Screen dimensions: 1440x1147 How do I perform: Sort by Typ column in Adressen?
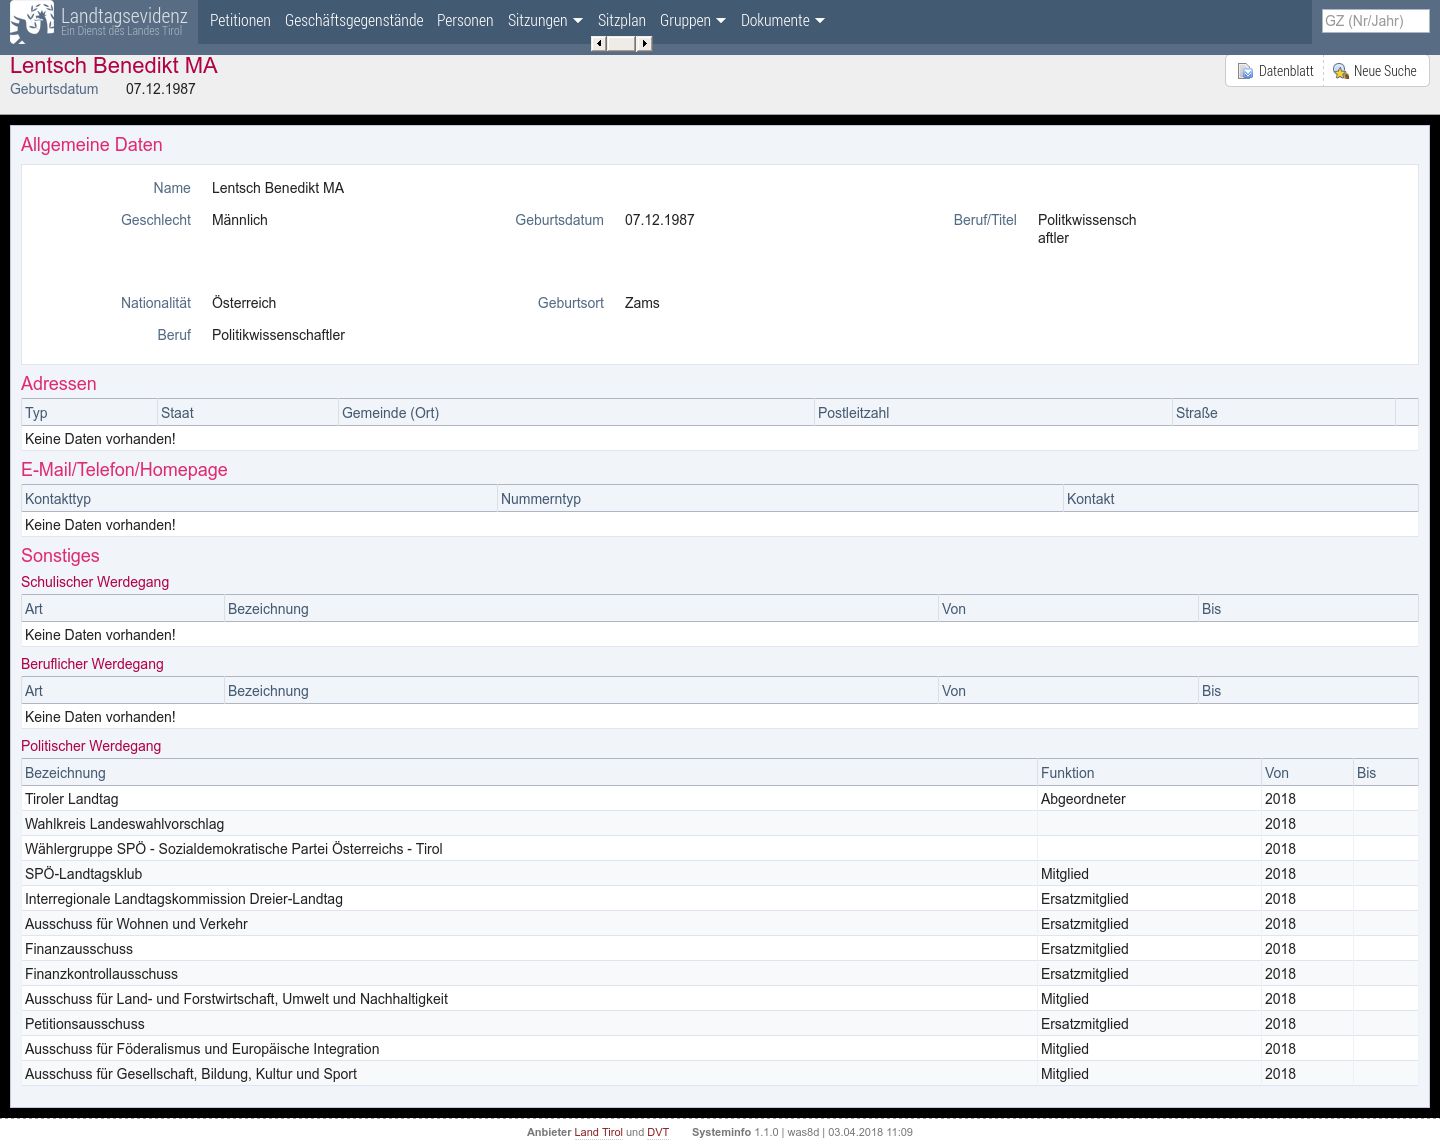89,413
